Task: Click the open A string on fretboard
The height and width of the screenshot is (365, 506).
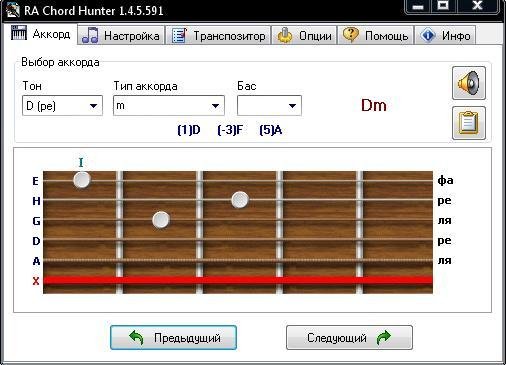Action: click(238, 260)
